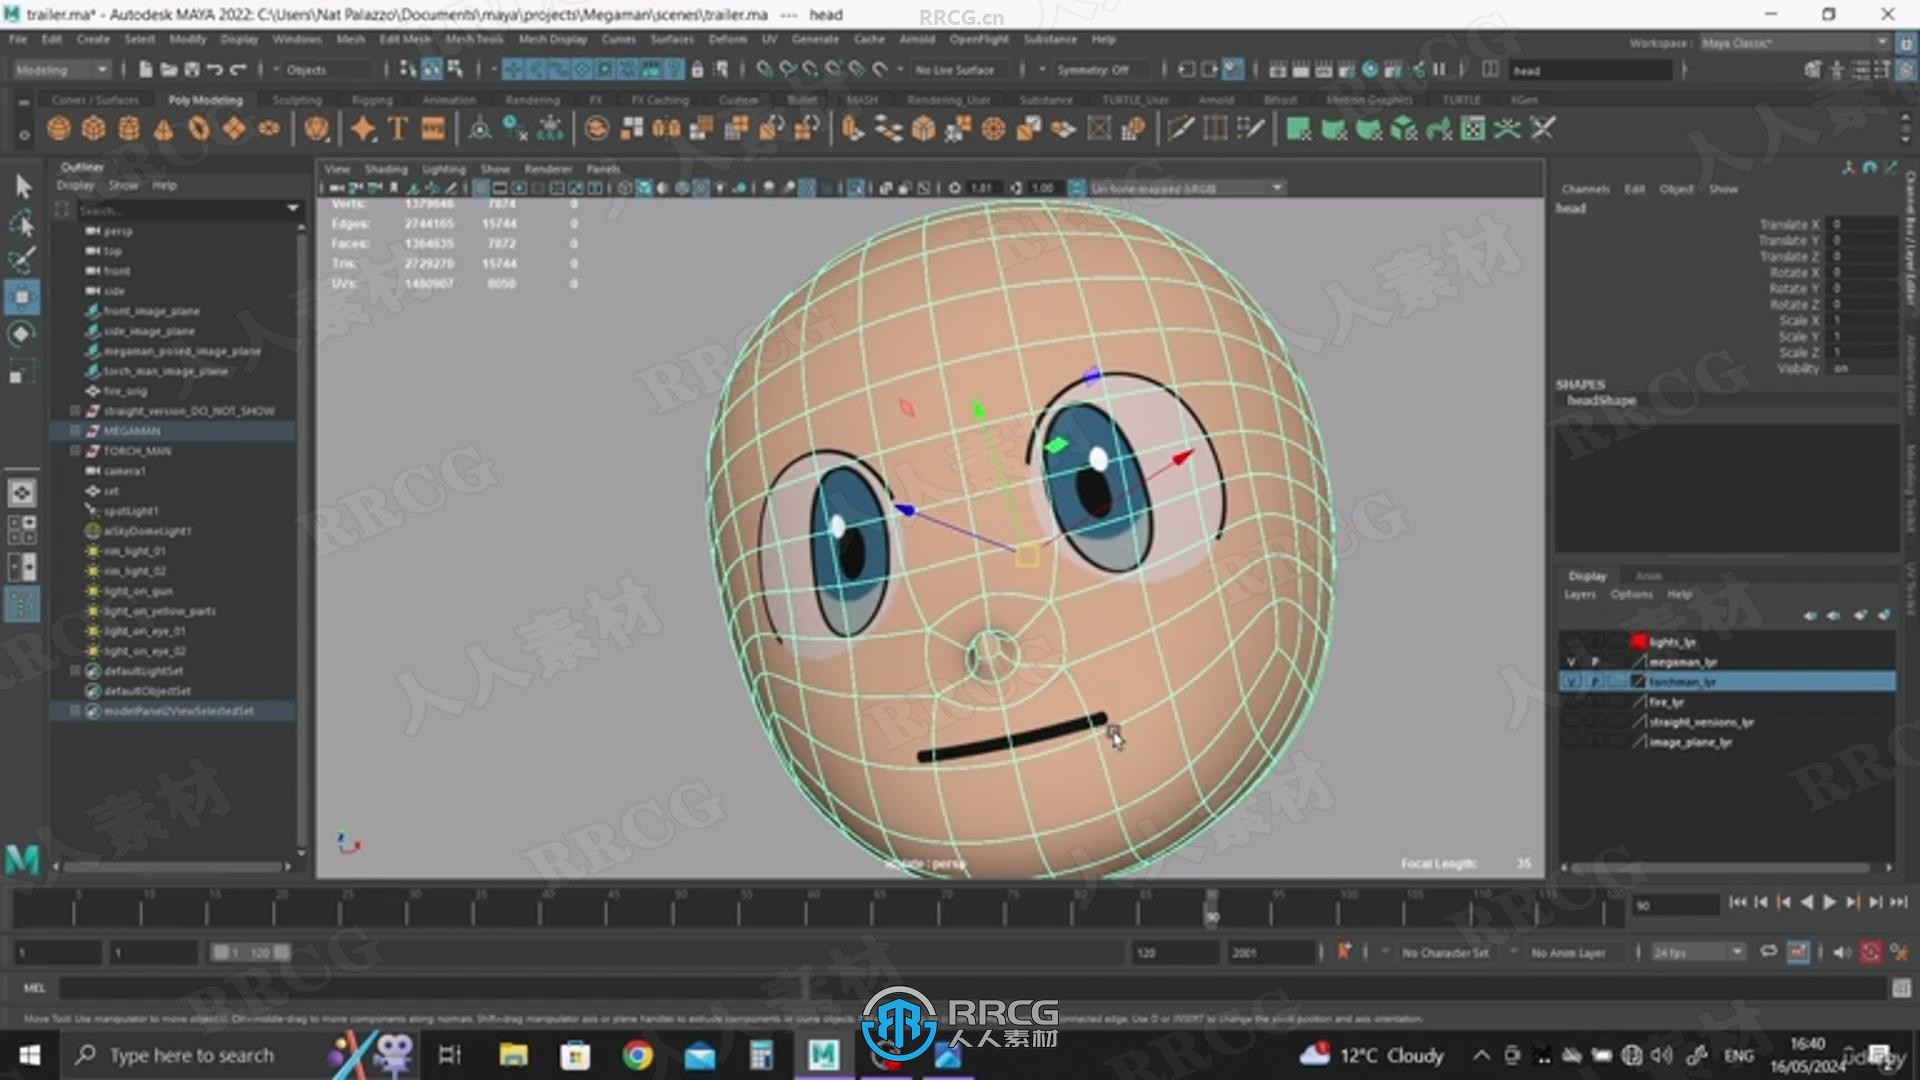This screenshot has width=1920, height=1080.
Task: Open the Modeling menu set dropdown
Action: point(62,69)
